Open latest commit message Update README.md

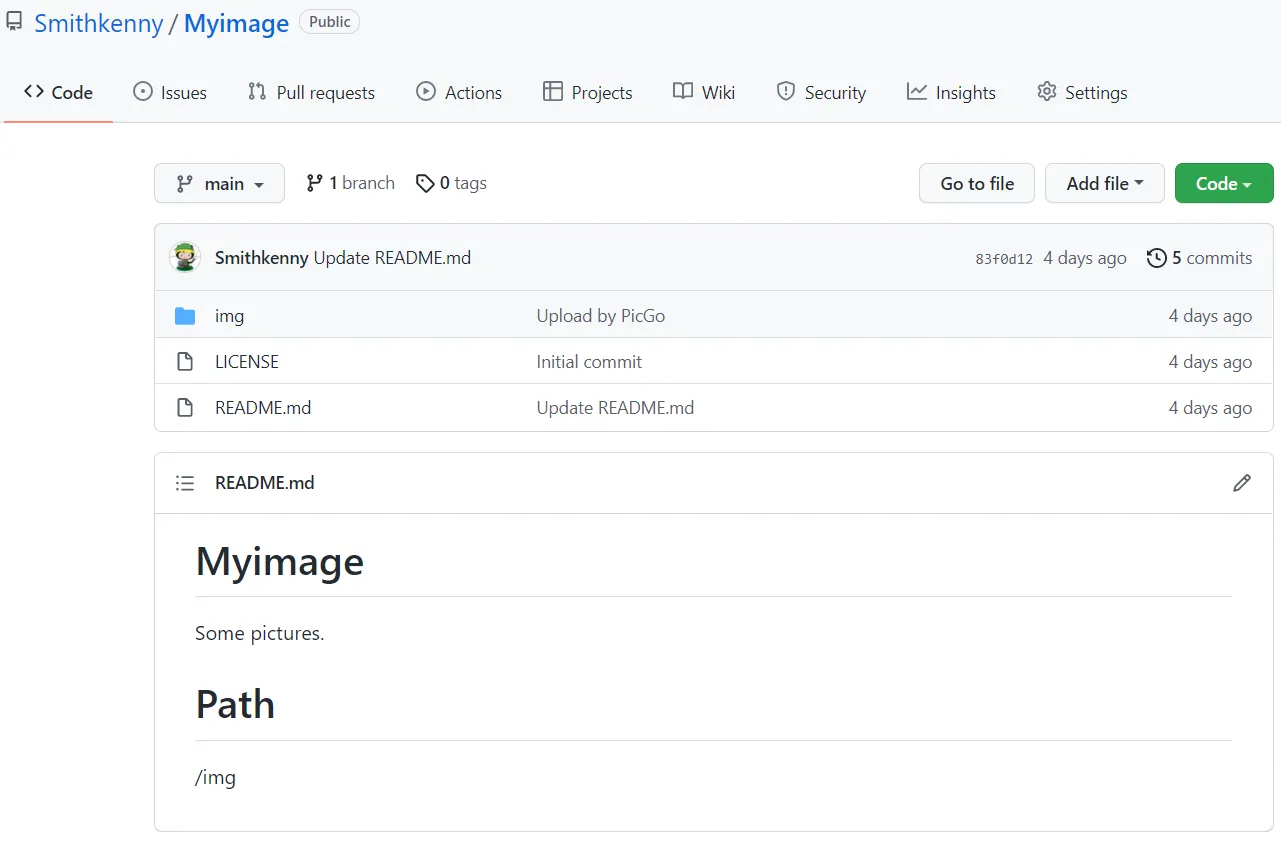pyautogui.click(x=392, y=258)
